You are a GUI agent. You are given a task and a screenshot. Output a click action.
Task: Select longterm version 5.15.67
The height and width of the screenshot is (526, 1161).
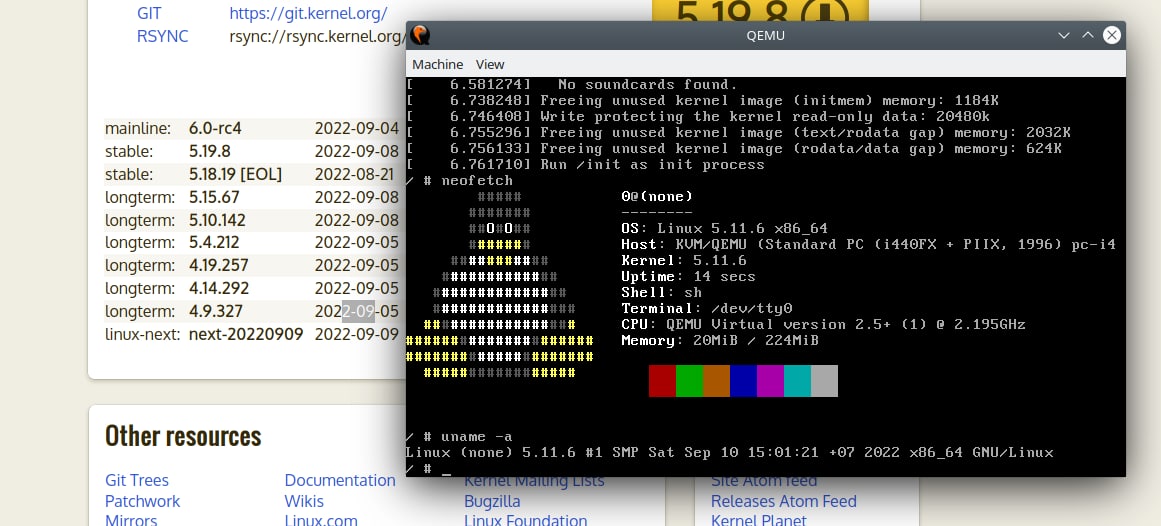[214, 197]
